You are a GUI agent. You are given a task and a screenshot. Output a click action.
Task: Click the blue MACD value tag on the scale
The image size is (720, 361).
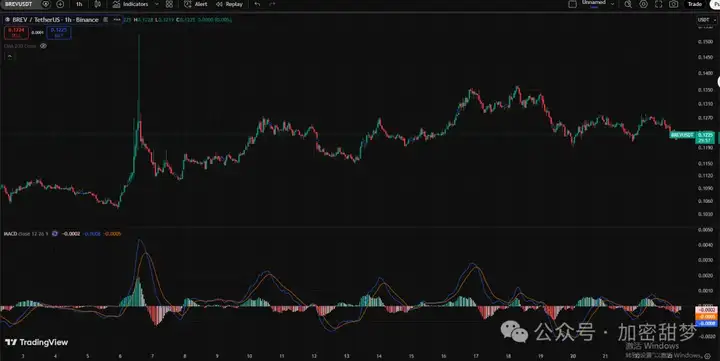706,323
